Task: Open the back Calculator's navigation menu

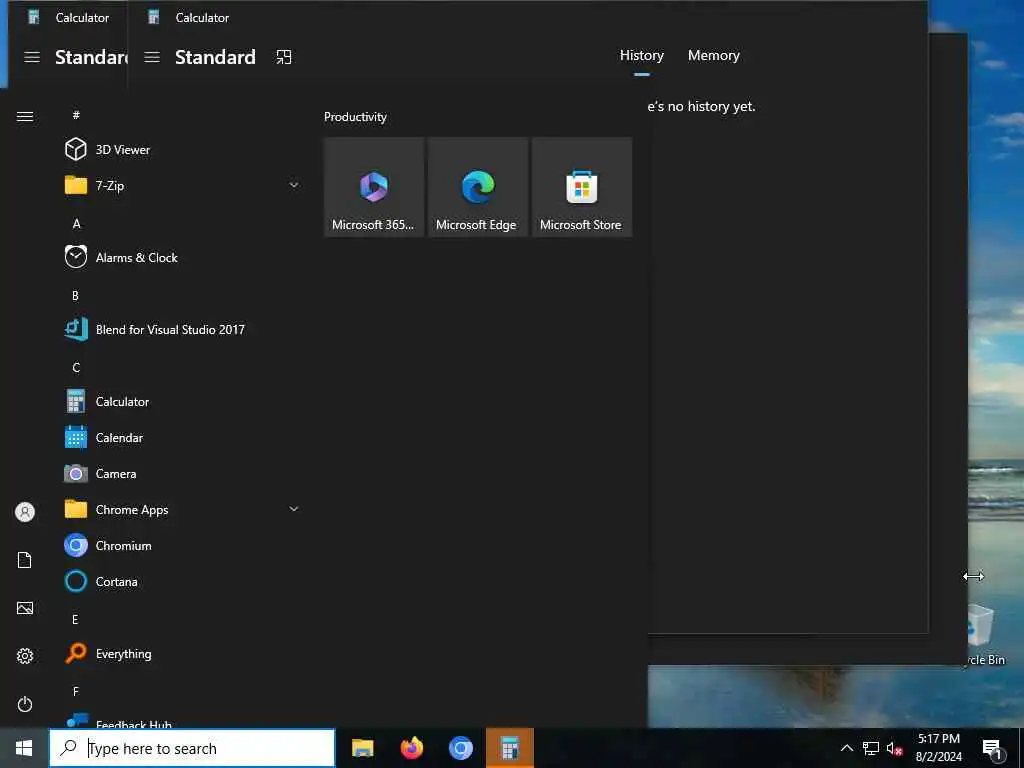Action: [32, 57]
